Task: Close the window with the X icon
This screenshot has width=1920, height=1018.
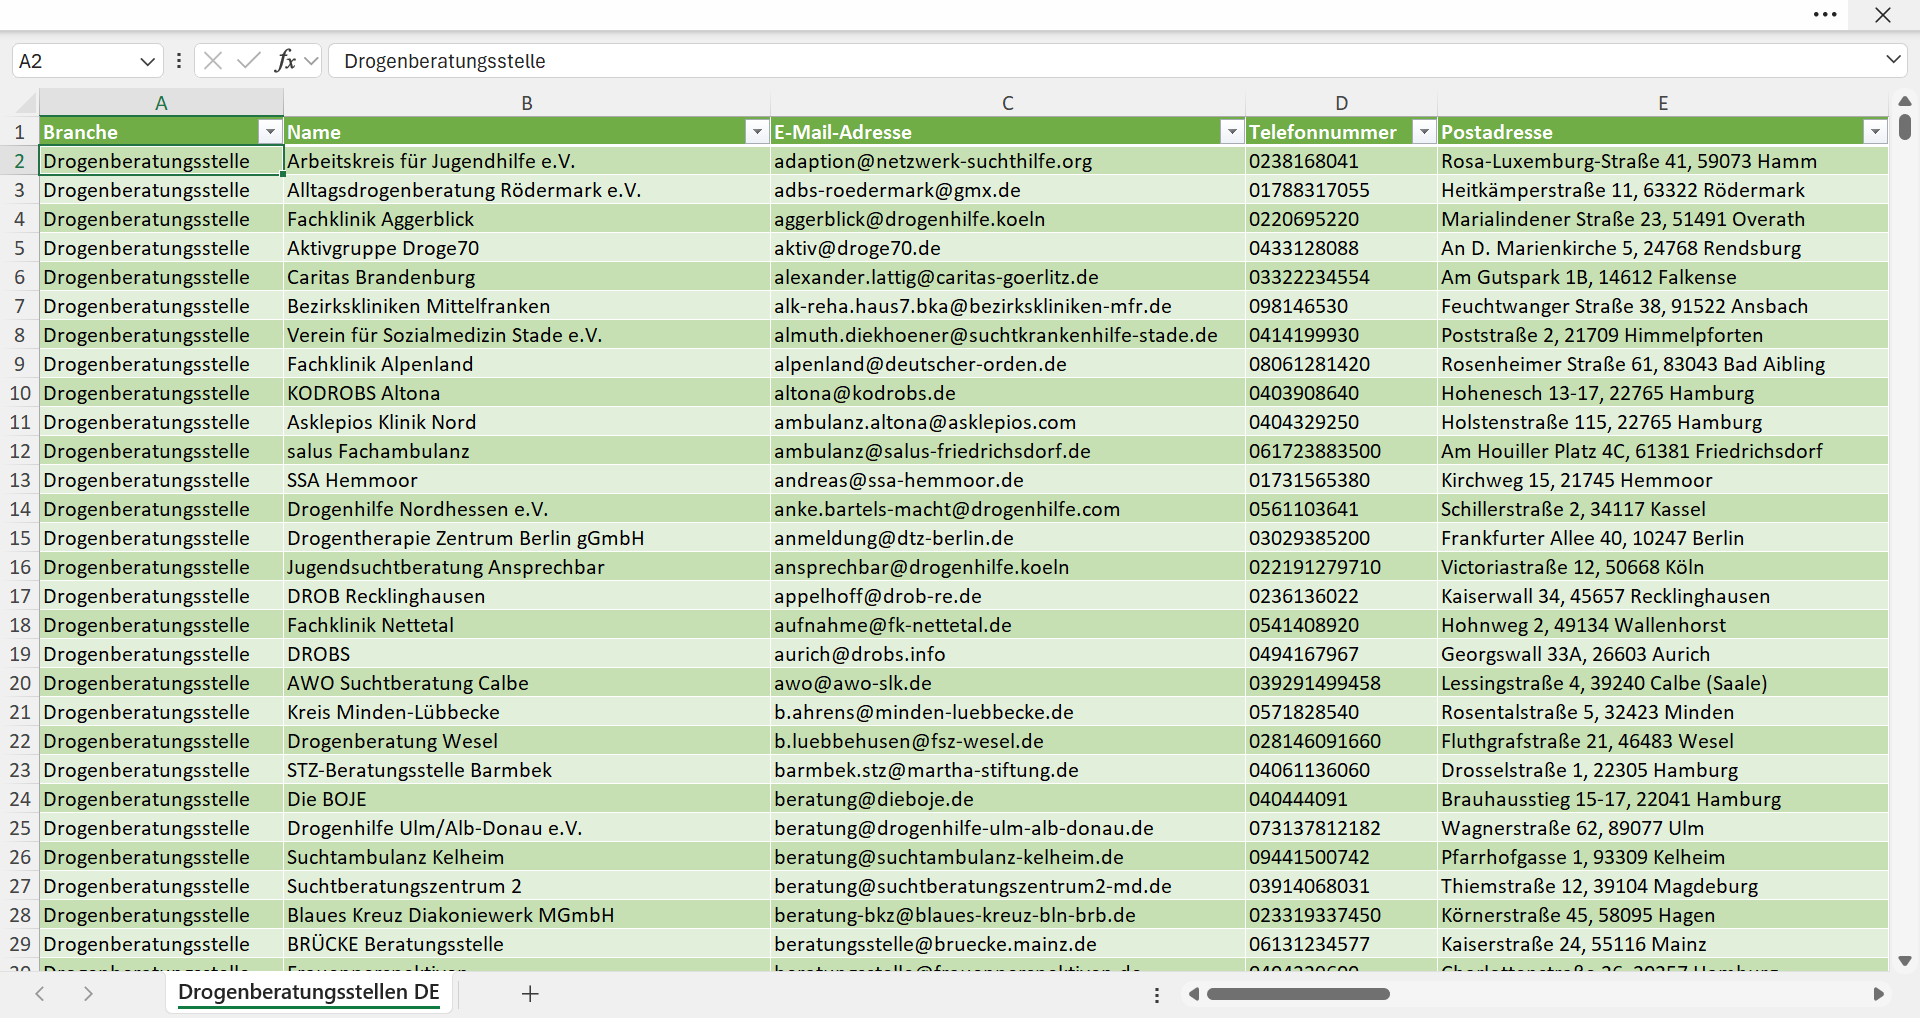Action: 1883,15
